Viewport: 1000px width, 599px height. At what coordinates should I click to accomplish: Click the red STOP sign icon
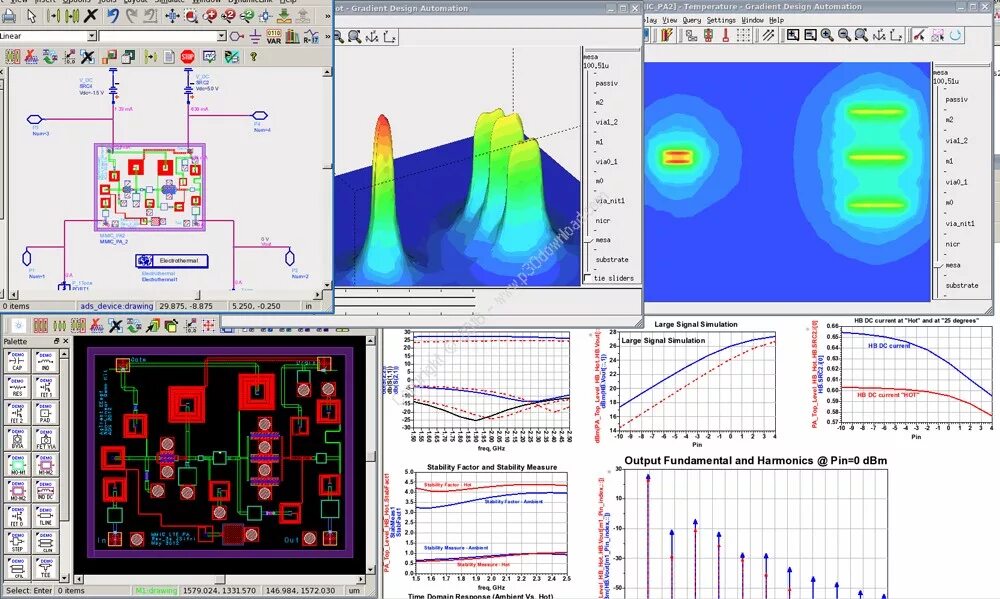point(188,57)
